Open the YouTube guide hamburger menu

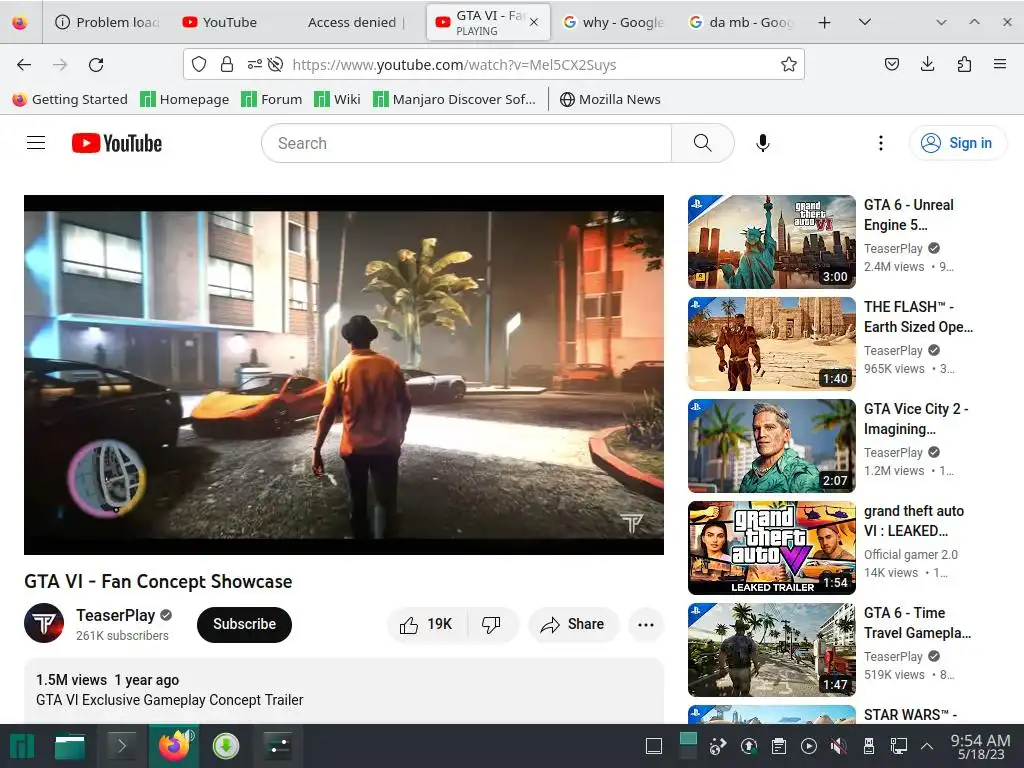36,143
